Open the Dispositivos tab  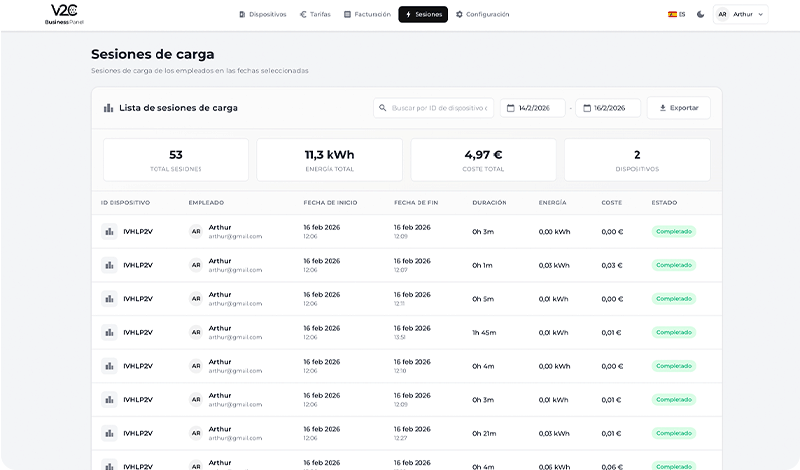click(263, 14)
